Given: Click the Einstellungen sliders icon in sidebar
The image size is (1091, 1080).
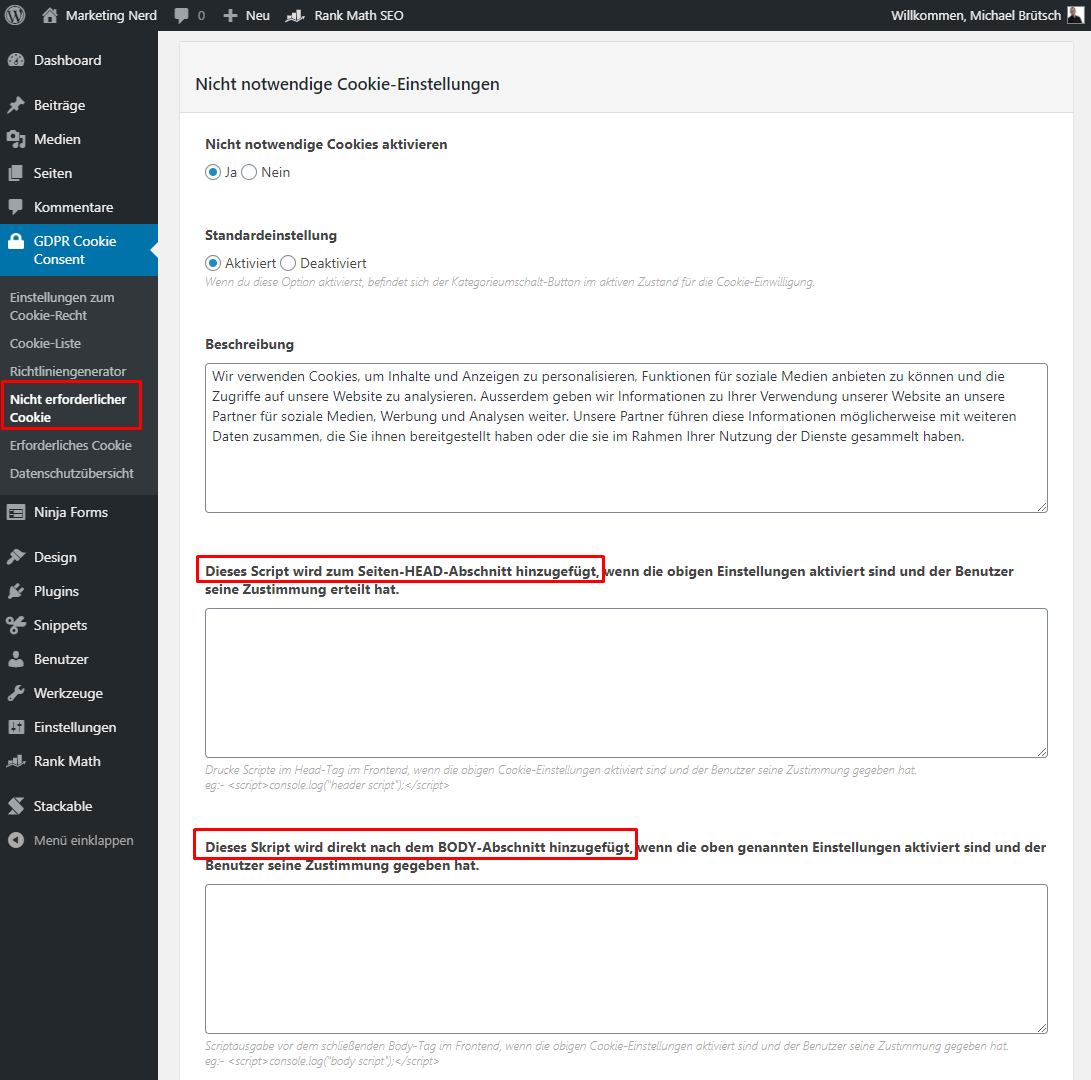Looking at the screenshot, I should point(16,727).
